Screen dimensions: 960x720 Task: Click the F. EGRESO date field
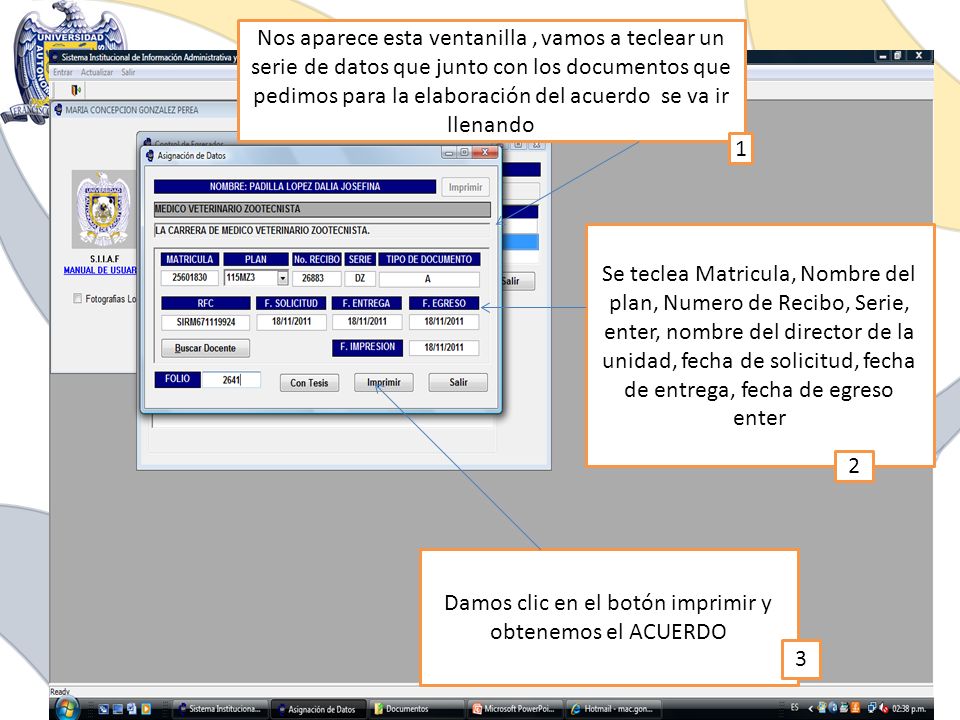click(x=444, y=321)
